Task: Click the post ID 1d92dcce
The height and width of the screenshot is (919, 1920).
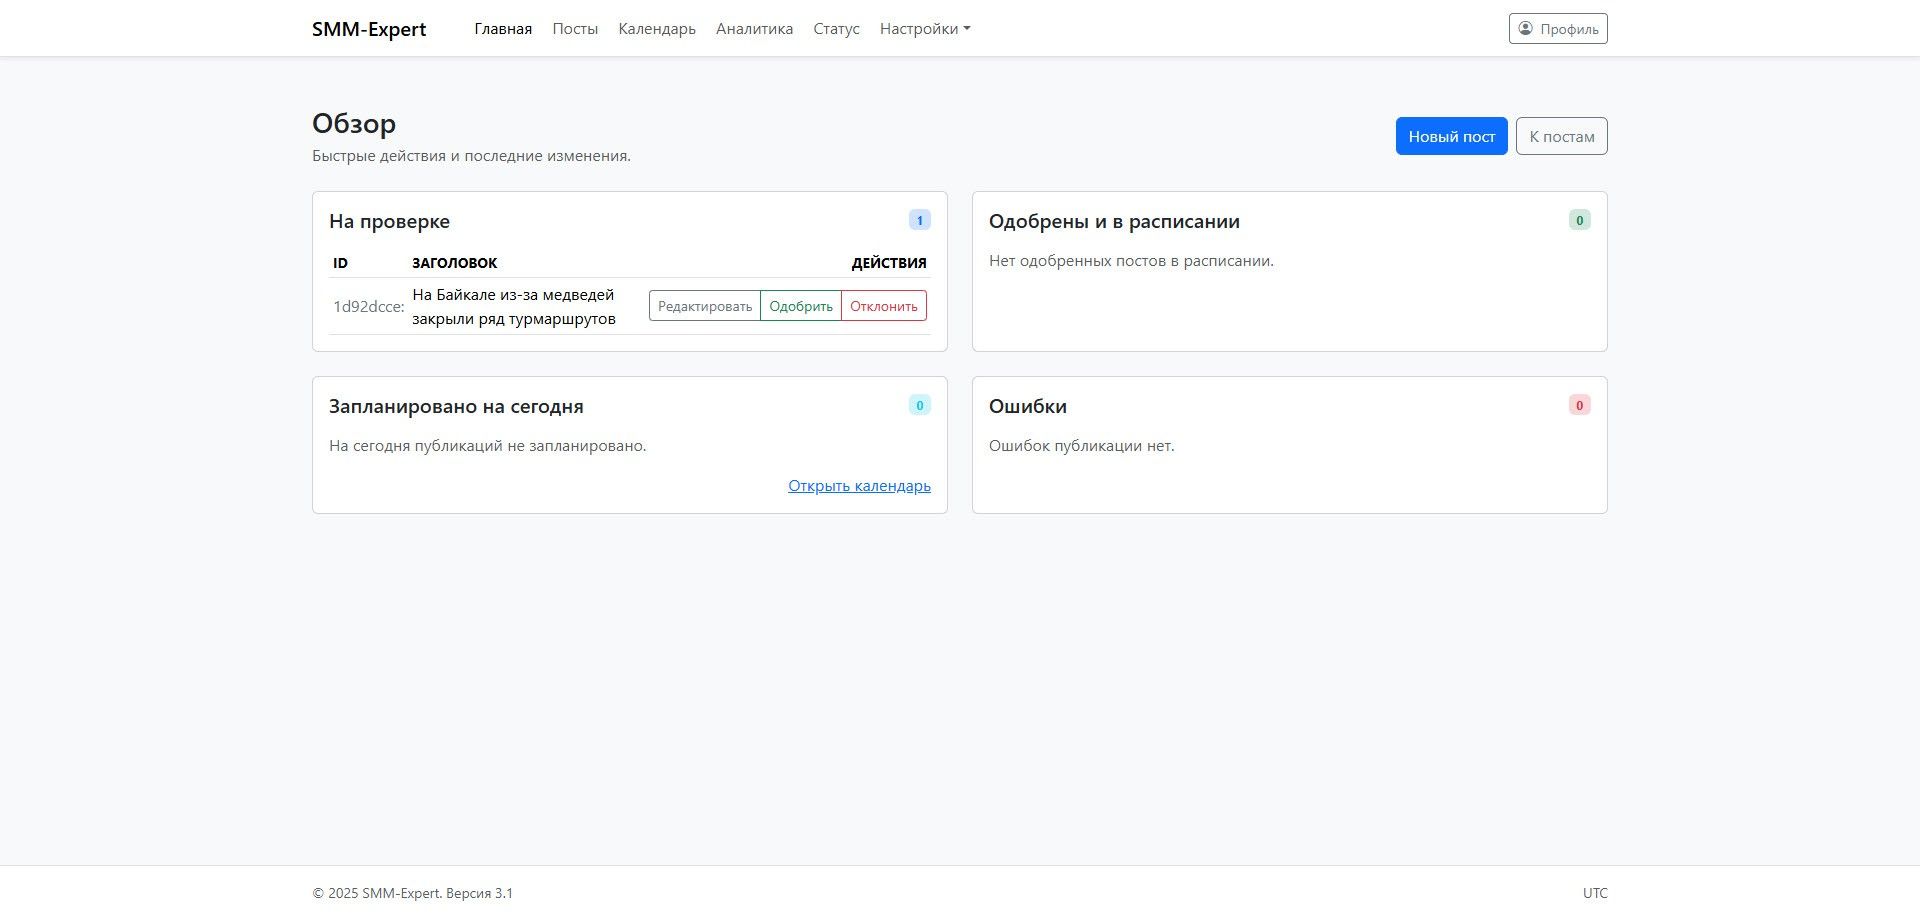Action: point(368,307)
